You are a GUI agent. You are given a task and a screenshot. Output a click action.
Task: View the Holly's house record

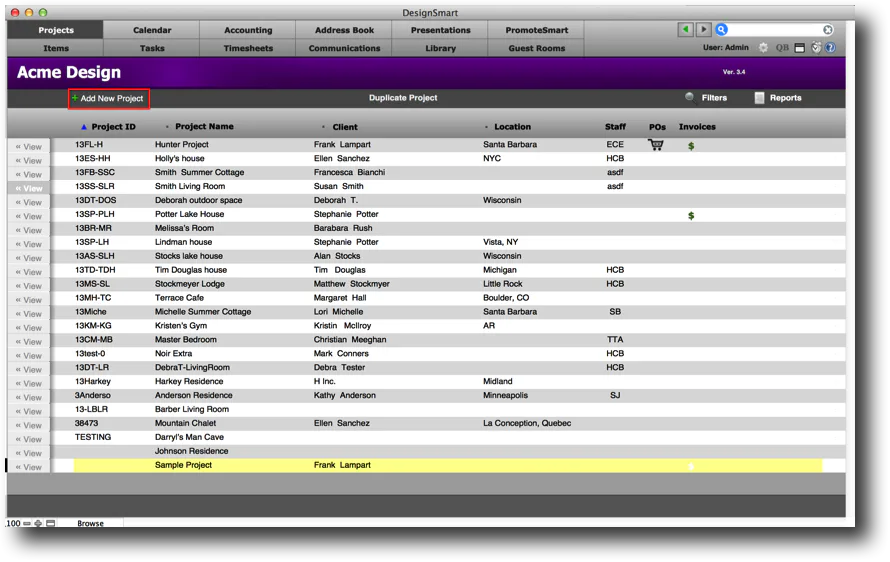click(29, 161)
